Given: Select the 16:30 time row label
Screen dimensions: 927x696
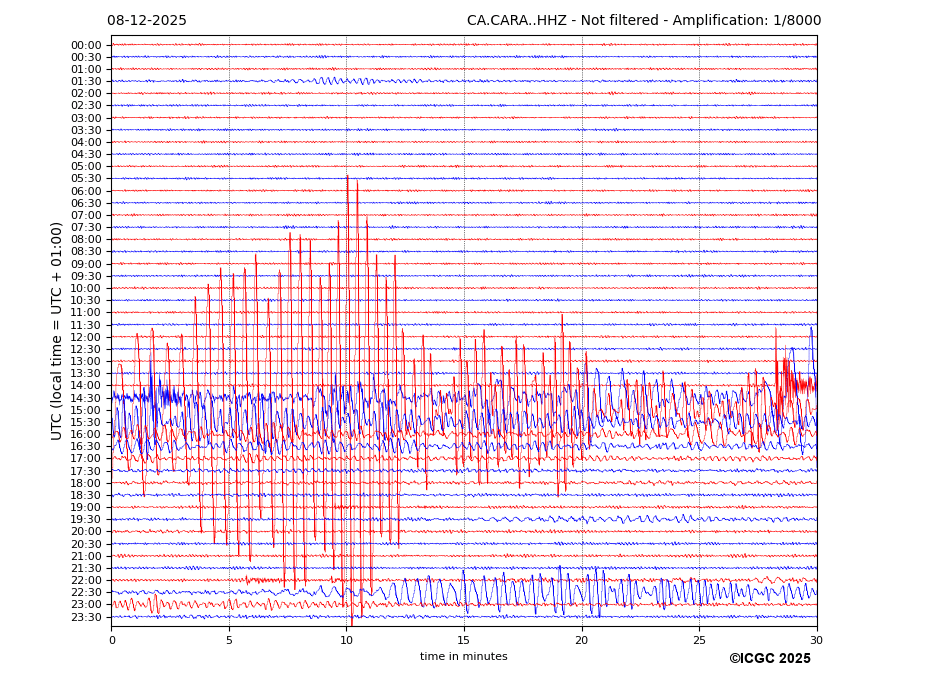Looking at the screenshot, I should tap(86, 446).
